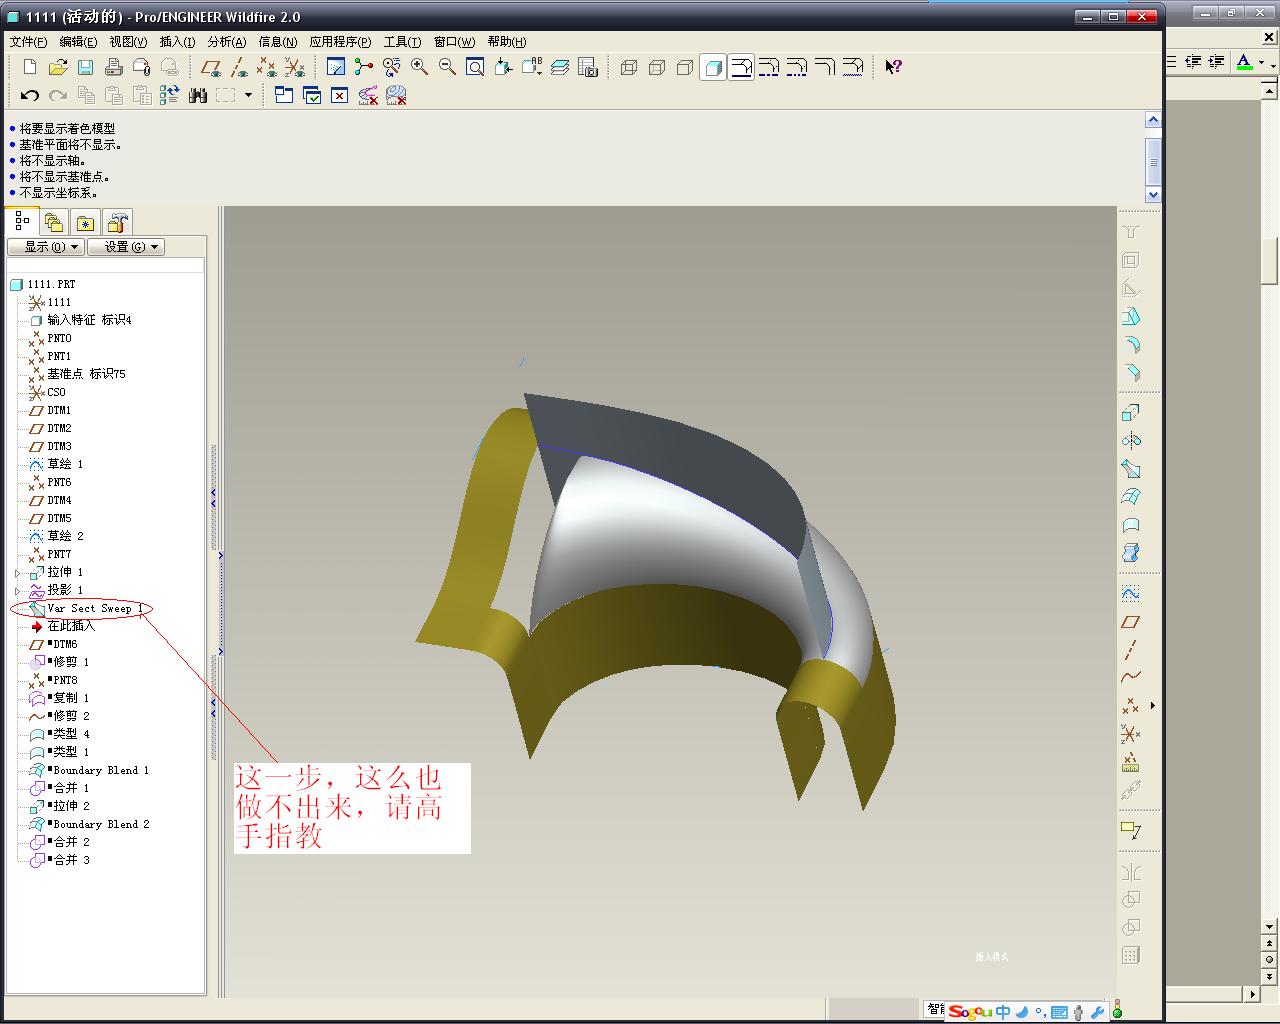The height and width of the screenshot is (1024, 1280).
Task: Switch to the favorites navigator tab
Action: click(x=86, y=222)
